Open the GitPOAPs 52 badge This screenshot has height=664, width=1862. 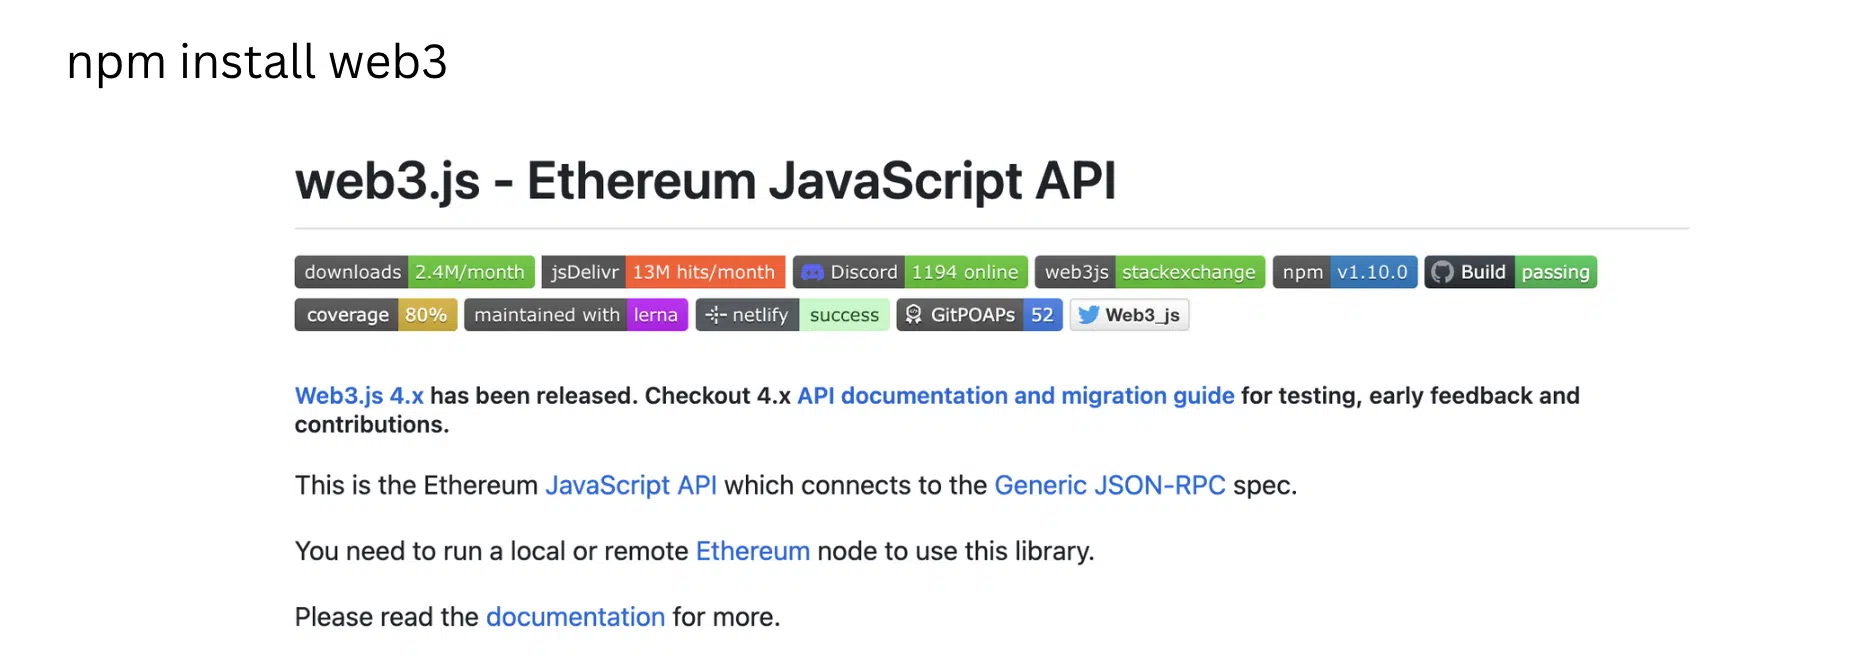coord(979,315)
